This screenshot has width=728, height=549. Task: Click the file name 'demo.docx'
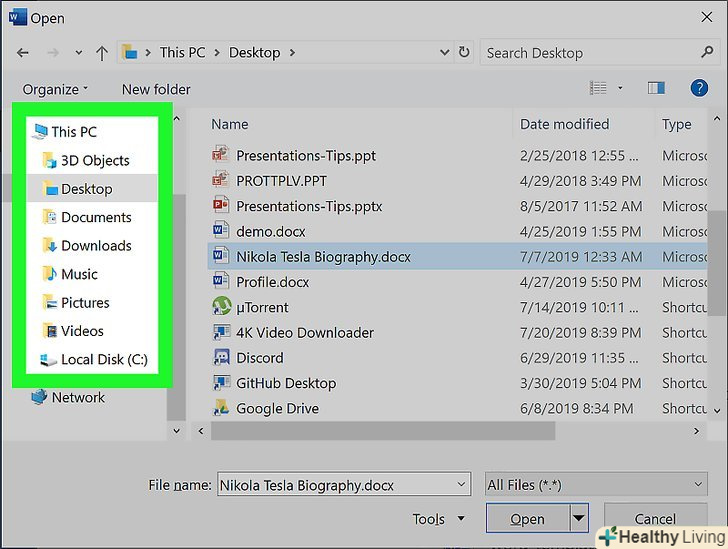271,231
